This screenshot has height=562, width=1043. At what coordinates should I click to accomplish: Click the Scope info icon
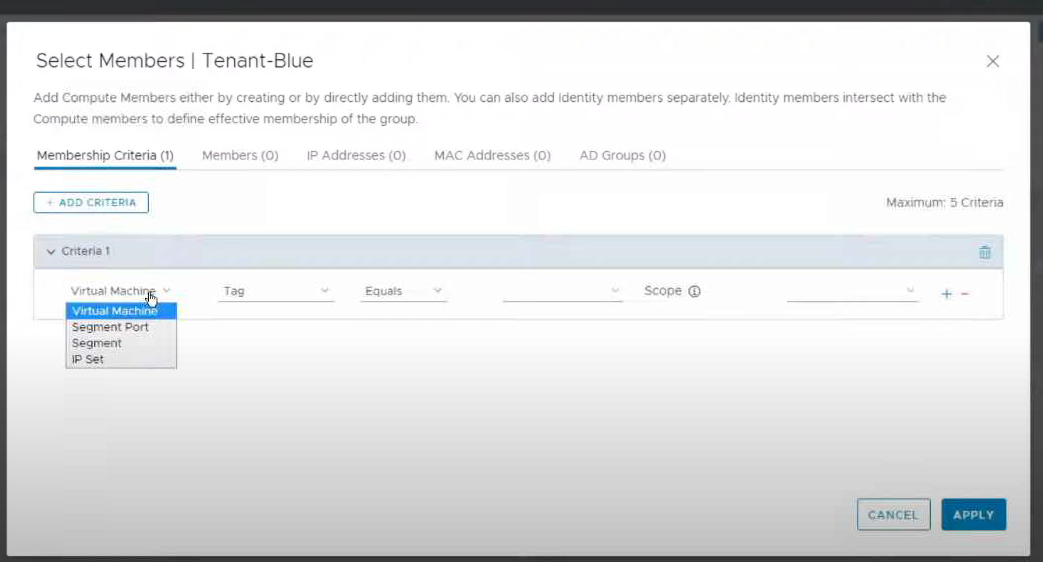(x=694, y=291)
